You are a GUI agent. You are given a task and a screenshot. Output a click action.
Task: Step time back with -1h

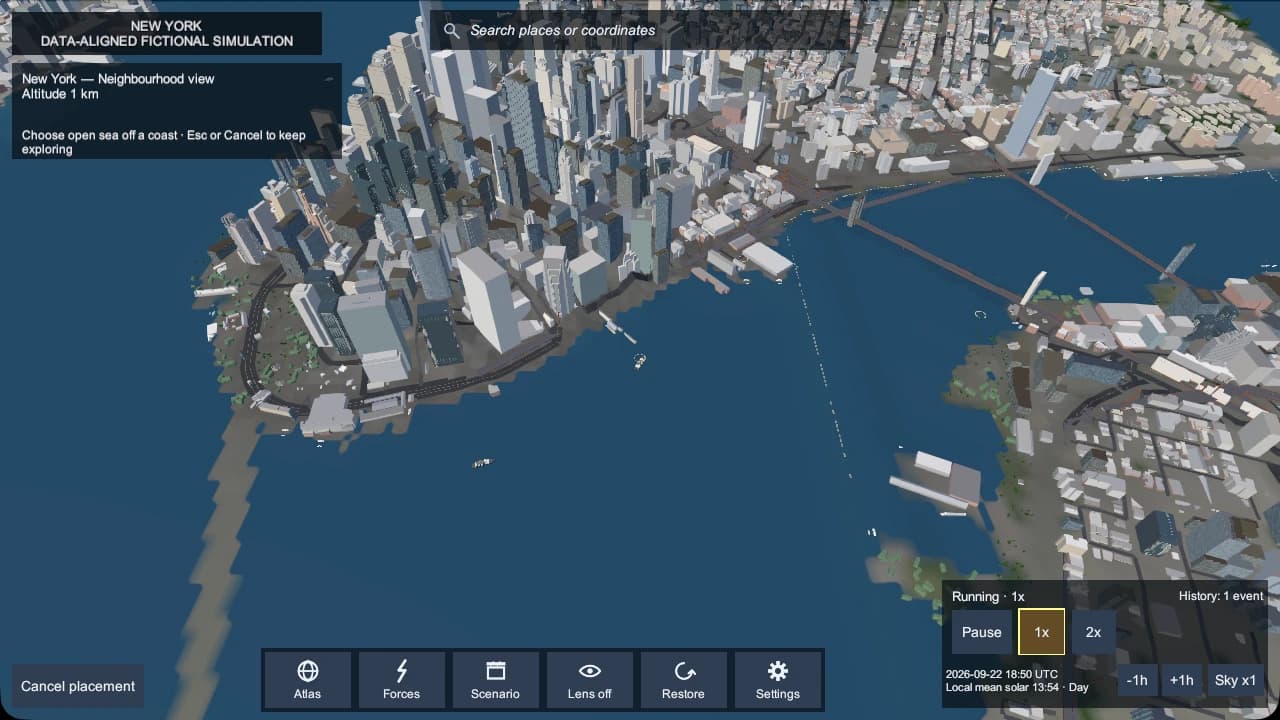coord(1137,680)
